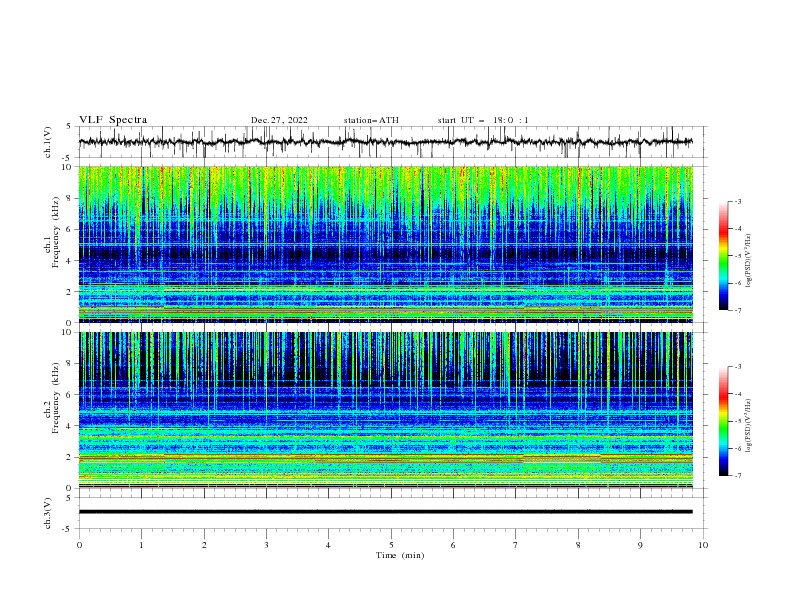Click time axis tick label '0'
This screenshot has width=792, height=612.
pyautogui.click(x=79, y=545)
